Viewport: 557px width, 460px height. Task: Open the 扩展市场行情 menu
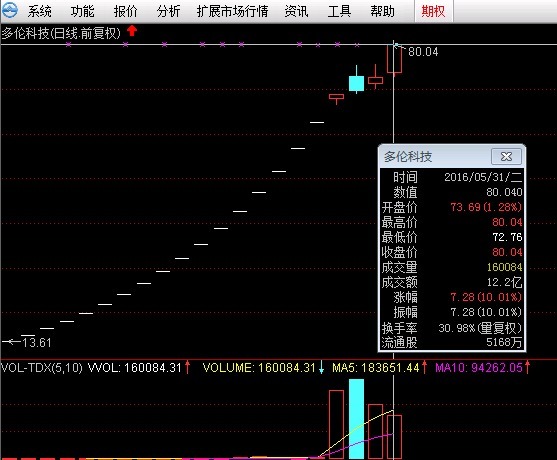(233, 11)
